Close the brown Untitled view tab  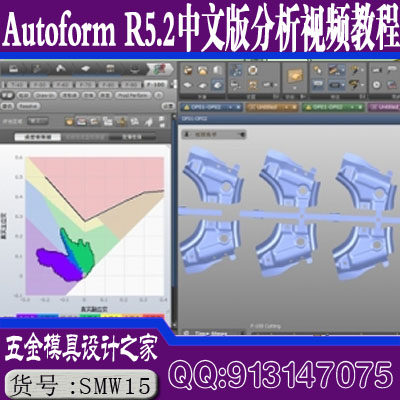point(294,107)
